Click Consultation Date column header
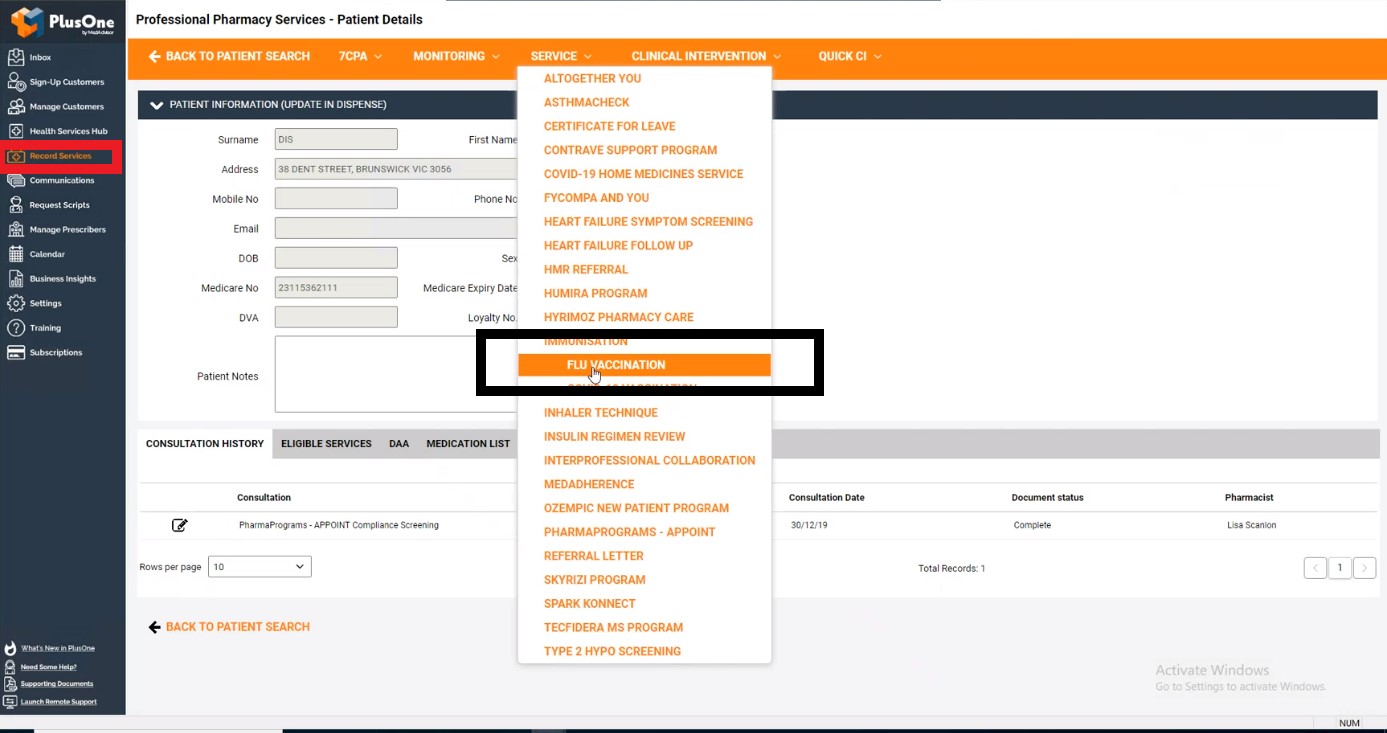1387x733 pixels. coord(826,497)
